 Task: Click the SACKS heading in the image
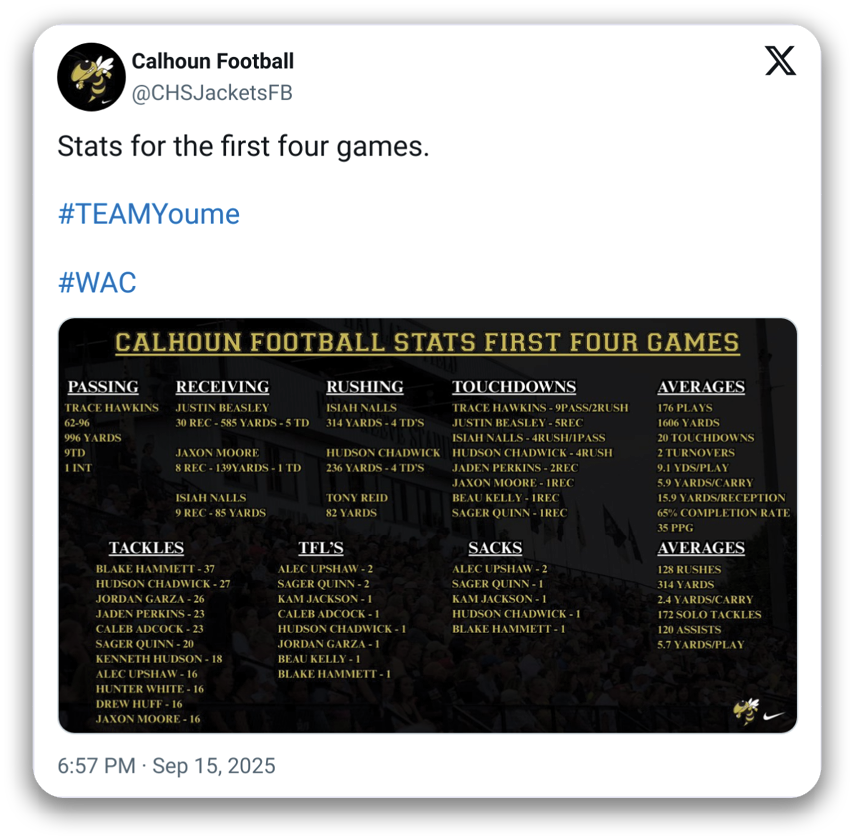(x=495, y=548)
